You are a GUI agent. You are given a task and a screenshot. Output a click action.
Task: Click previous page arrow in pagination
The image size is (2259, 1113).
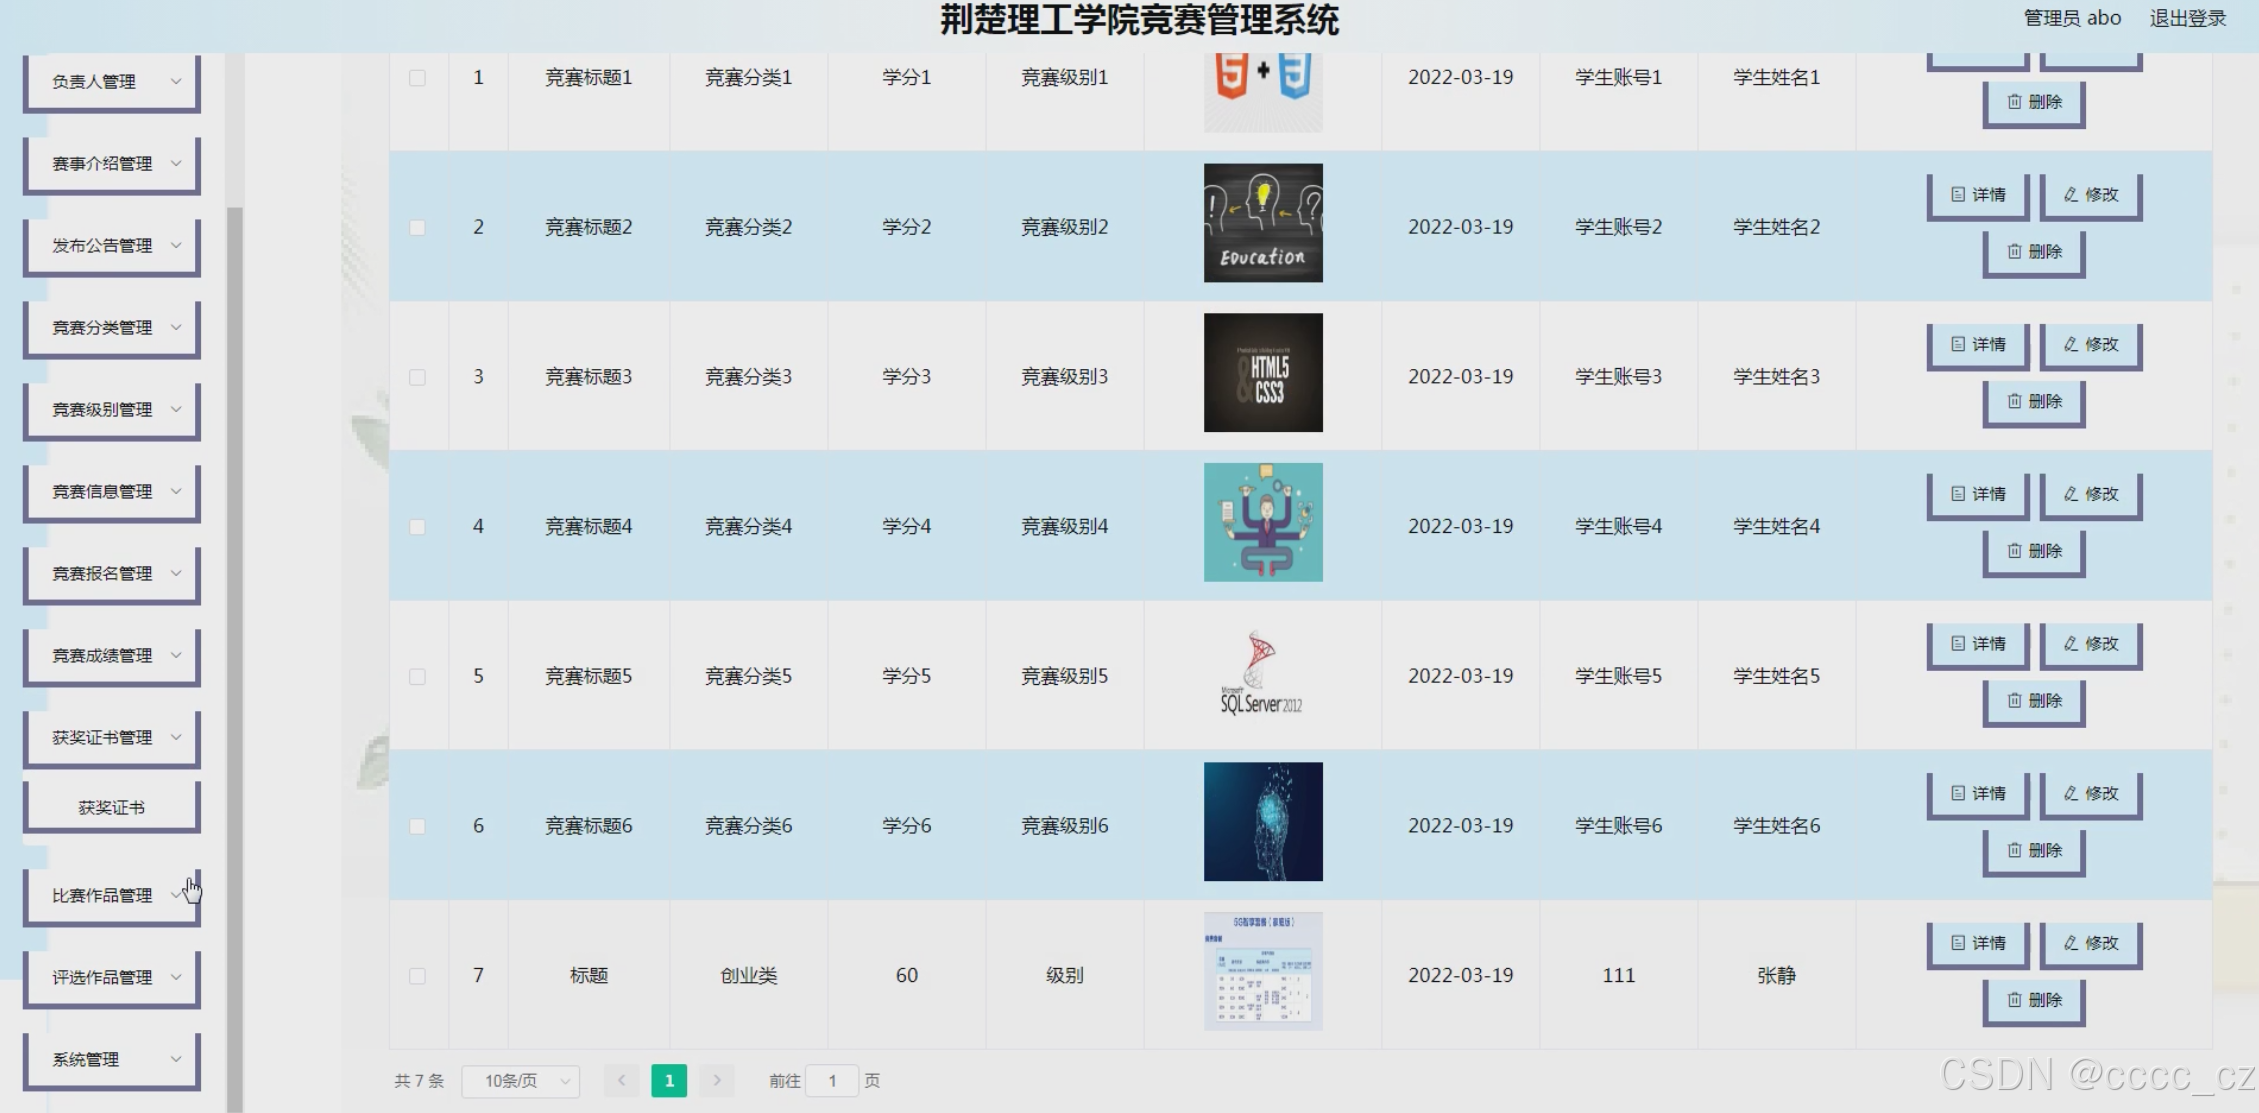point(621,1080)
